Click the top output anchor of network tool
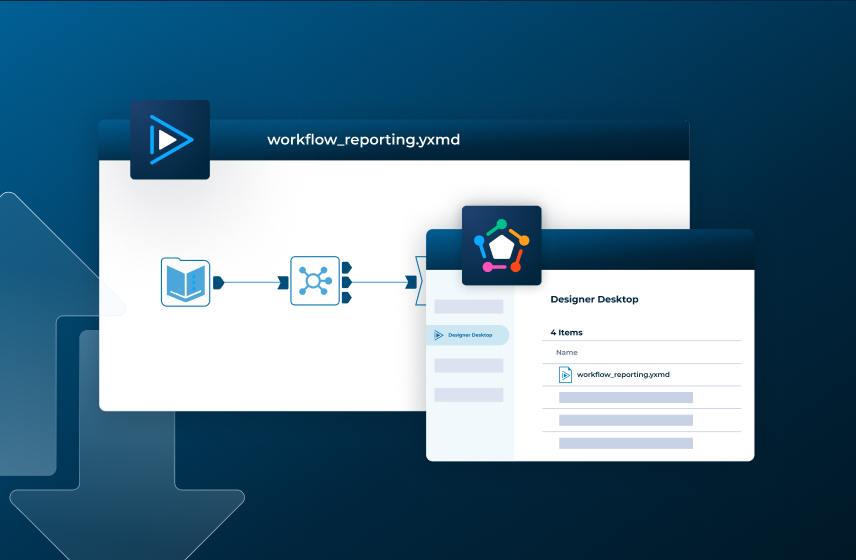This screenshot has height=560, width=856. point(345,267)
